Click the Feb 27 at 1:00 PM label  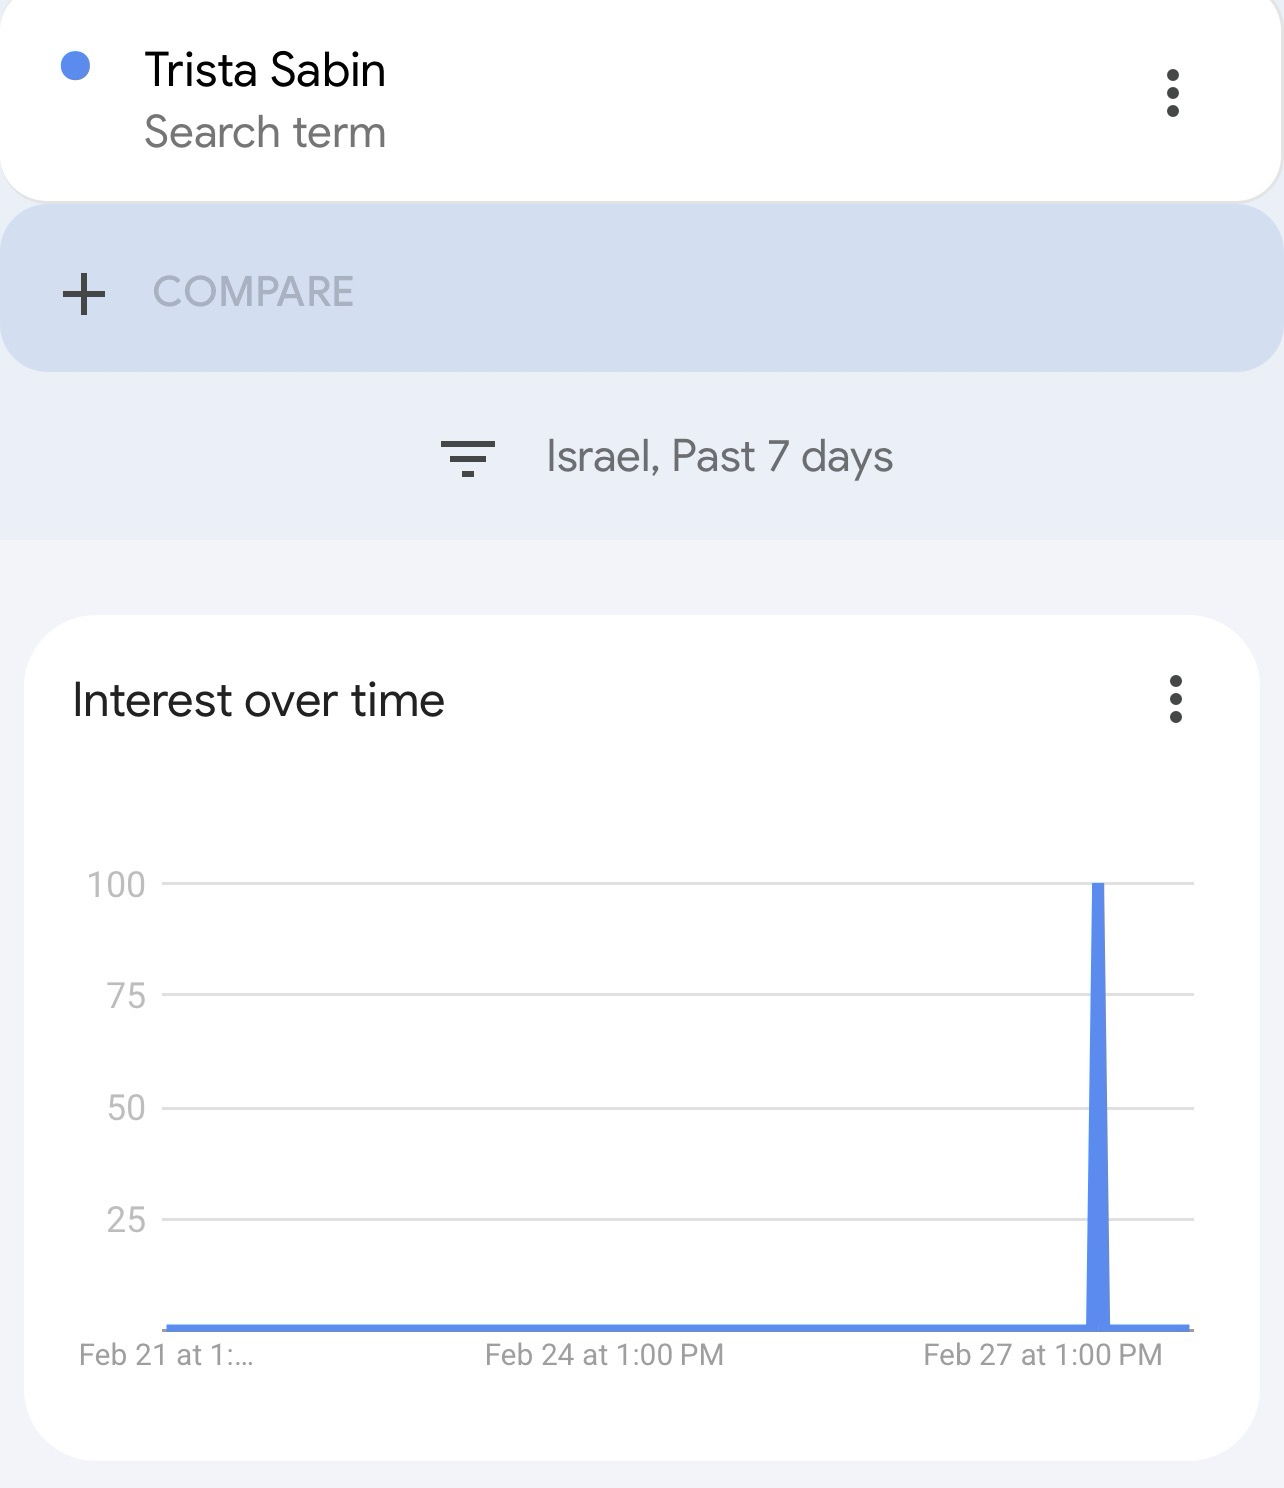tap(1042, 1355)
